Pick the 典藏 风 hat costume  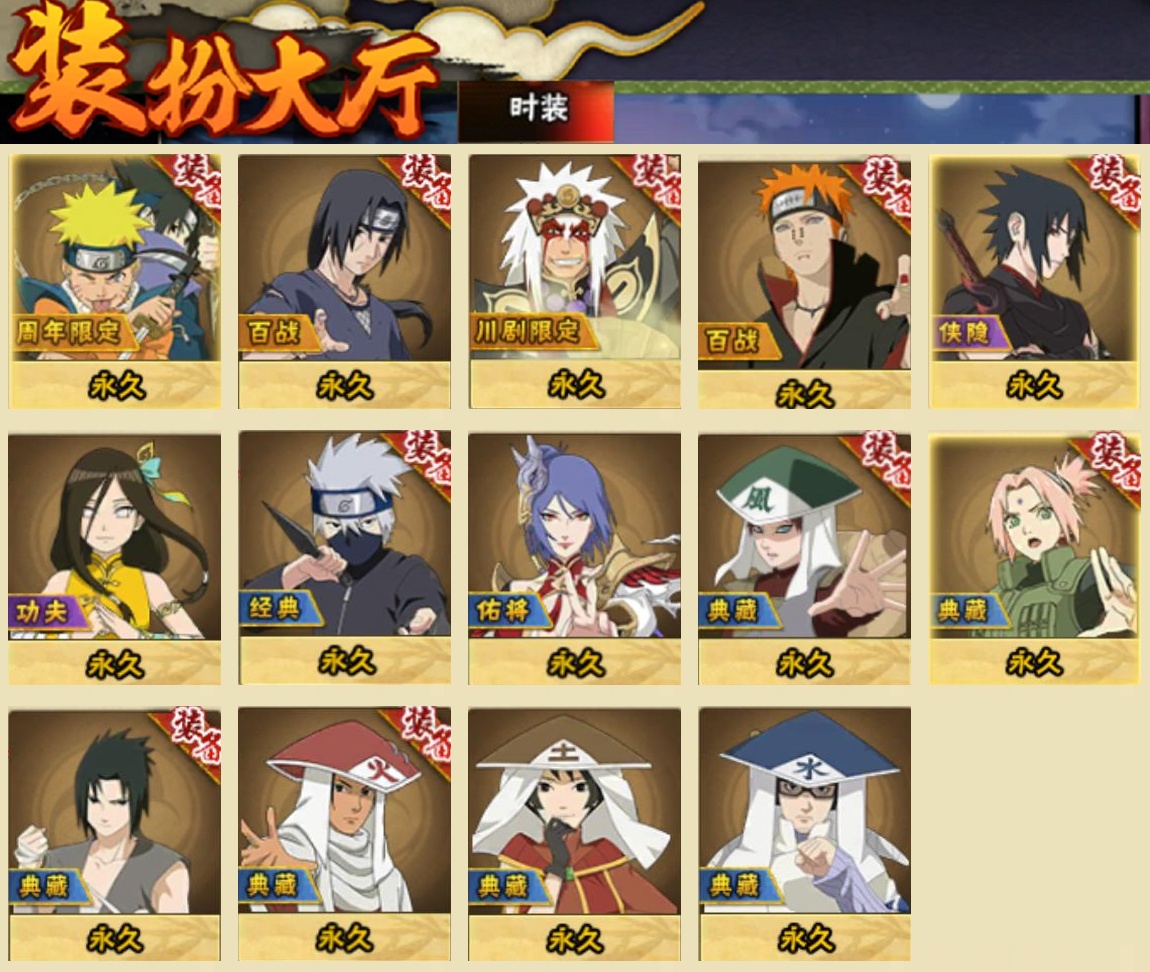(805, 559)
